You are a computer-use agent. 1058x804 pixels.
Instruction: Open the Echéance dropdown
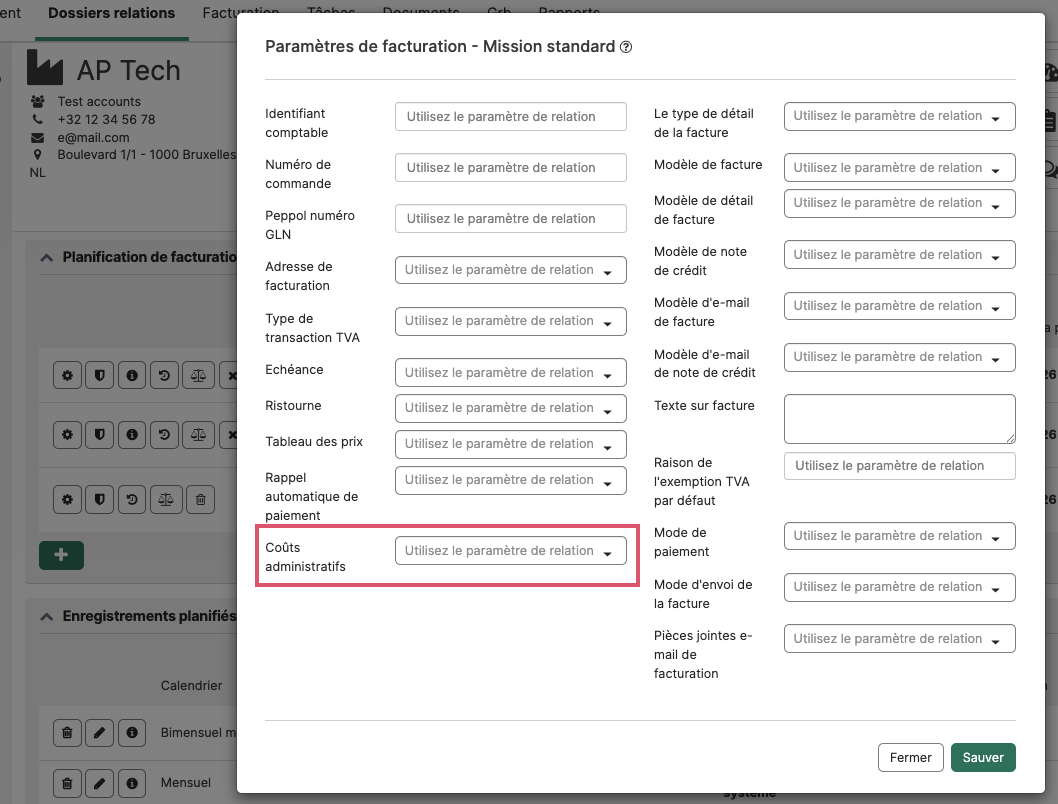coord(511,372)
